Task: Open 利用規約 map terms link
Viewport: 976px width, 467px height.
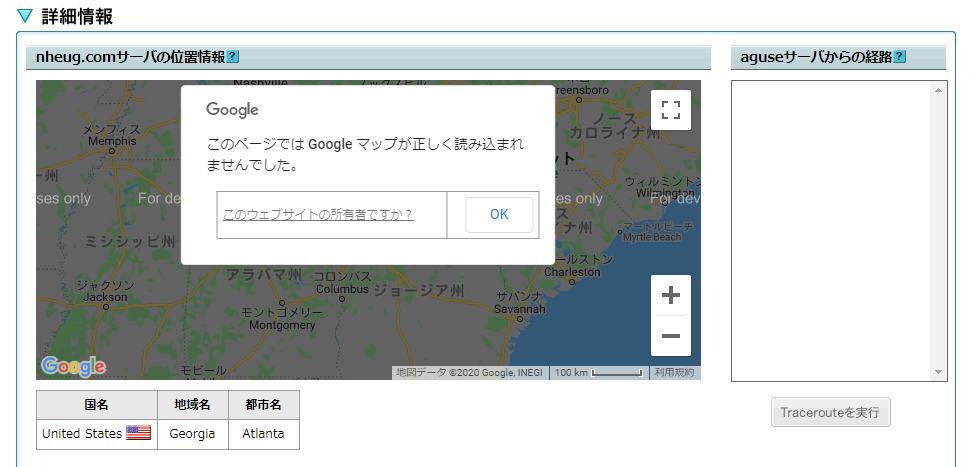Action: coord(674,373)
